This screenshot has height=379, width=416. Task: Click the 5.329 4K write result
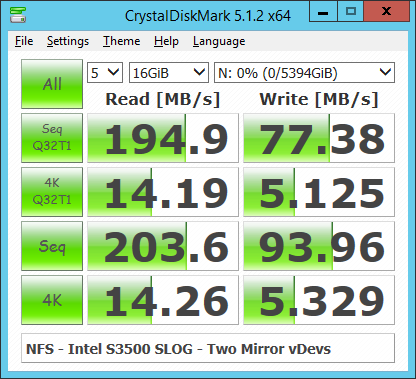click(x=319, y=300)
